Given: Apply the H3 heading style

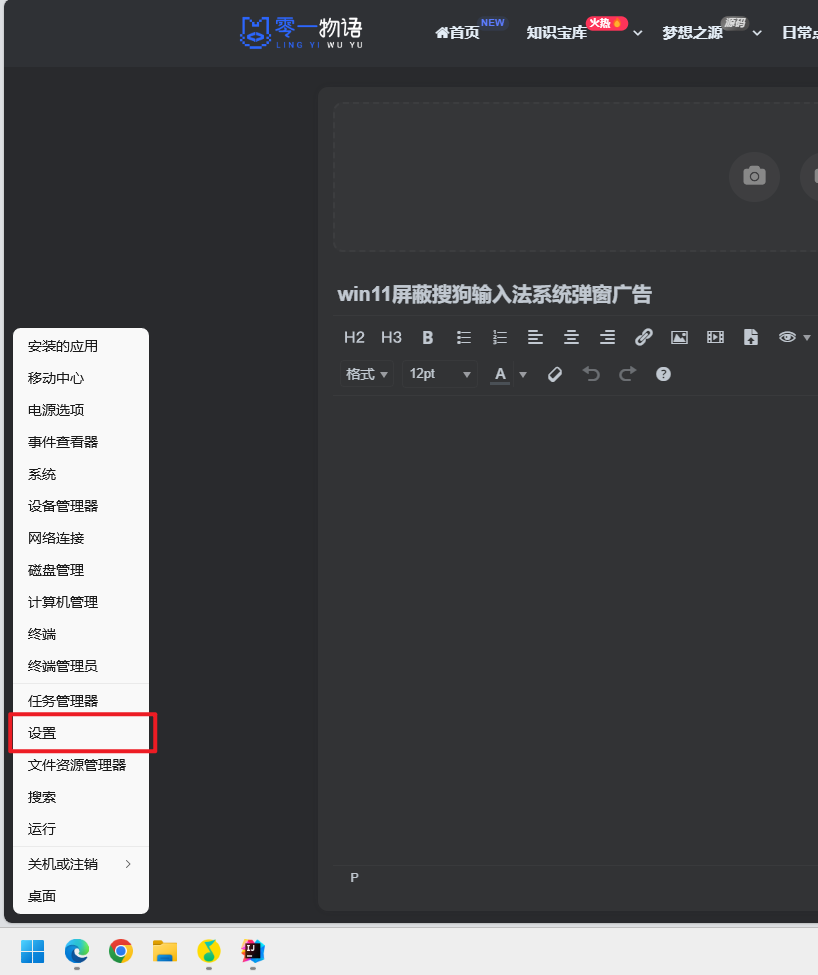Looking at the screenshot, I should coord(391,337).
